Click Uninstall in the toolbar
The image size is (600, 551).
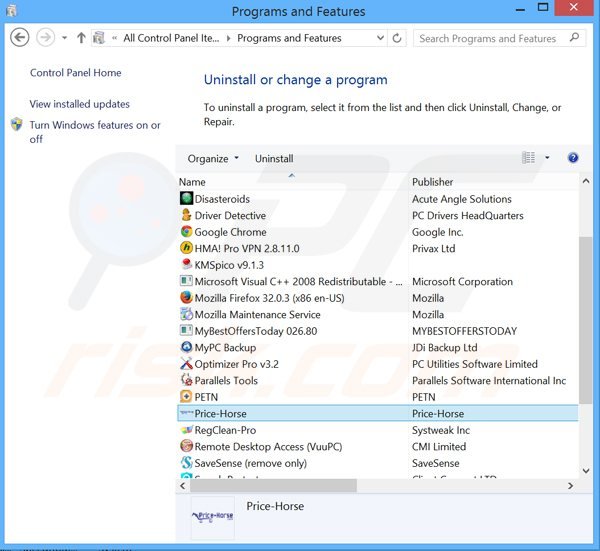click(274, 158)
